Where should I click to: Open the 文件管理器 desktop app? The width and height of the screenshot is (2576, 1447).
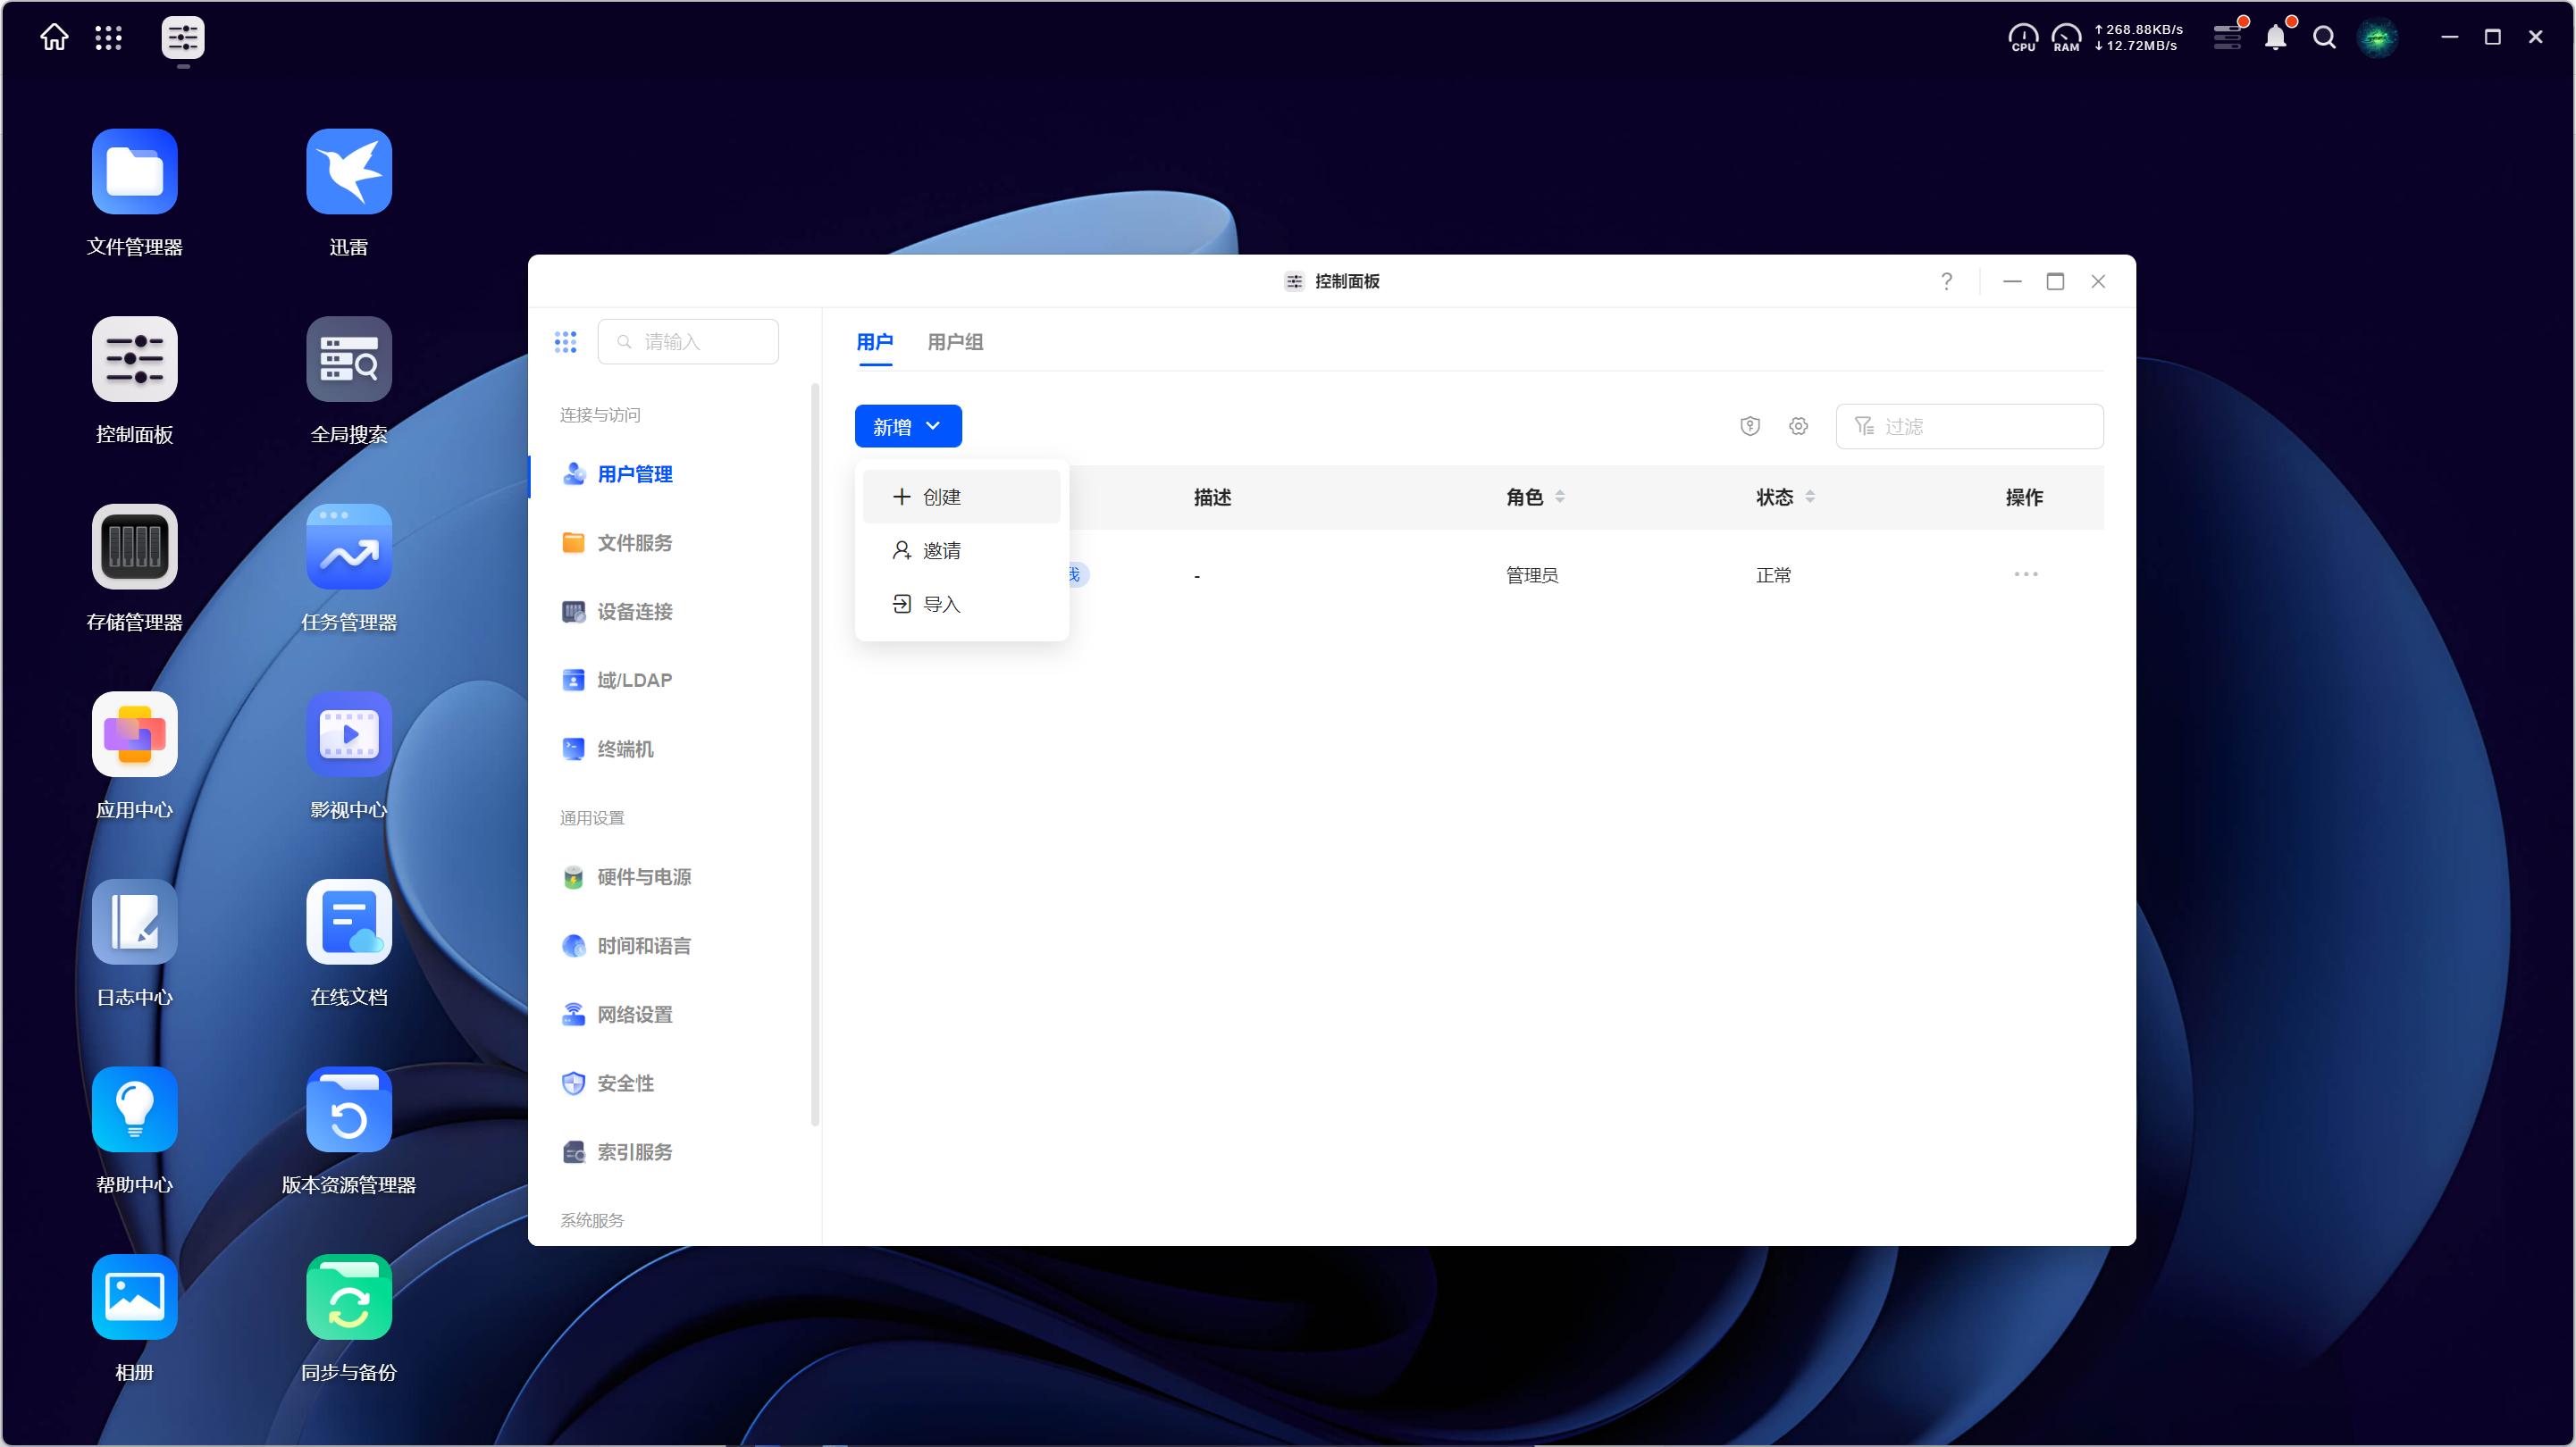pos(134,172)
